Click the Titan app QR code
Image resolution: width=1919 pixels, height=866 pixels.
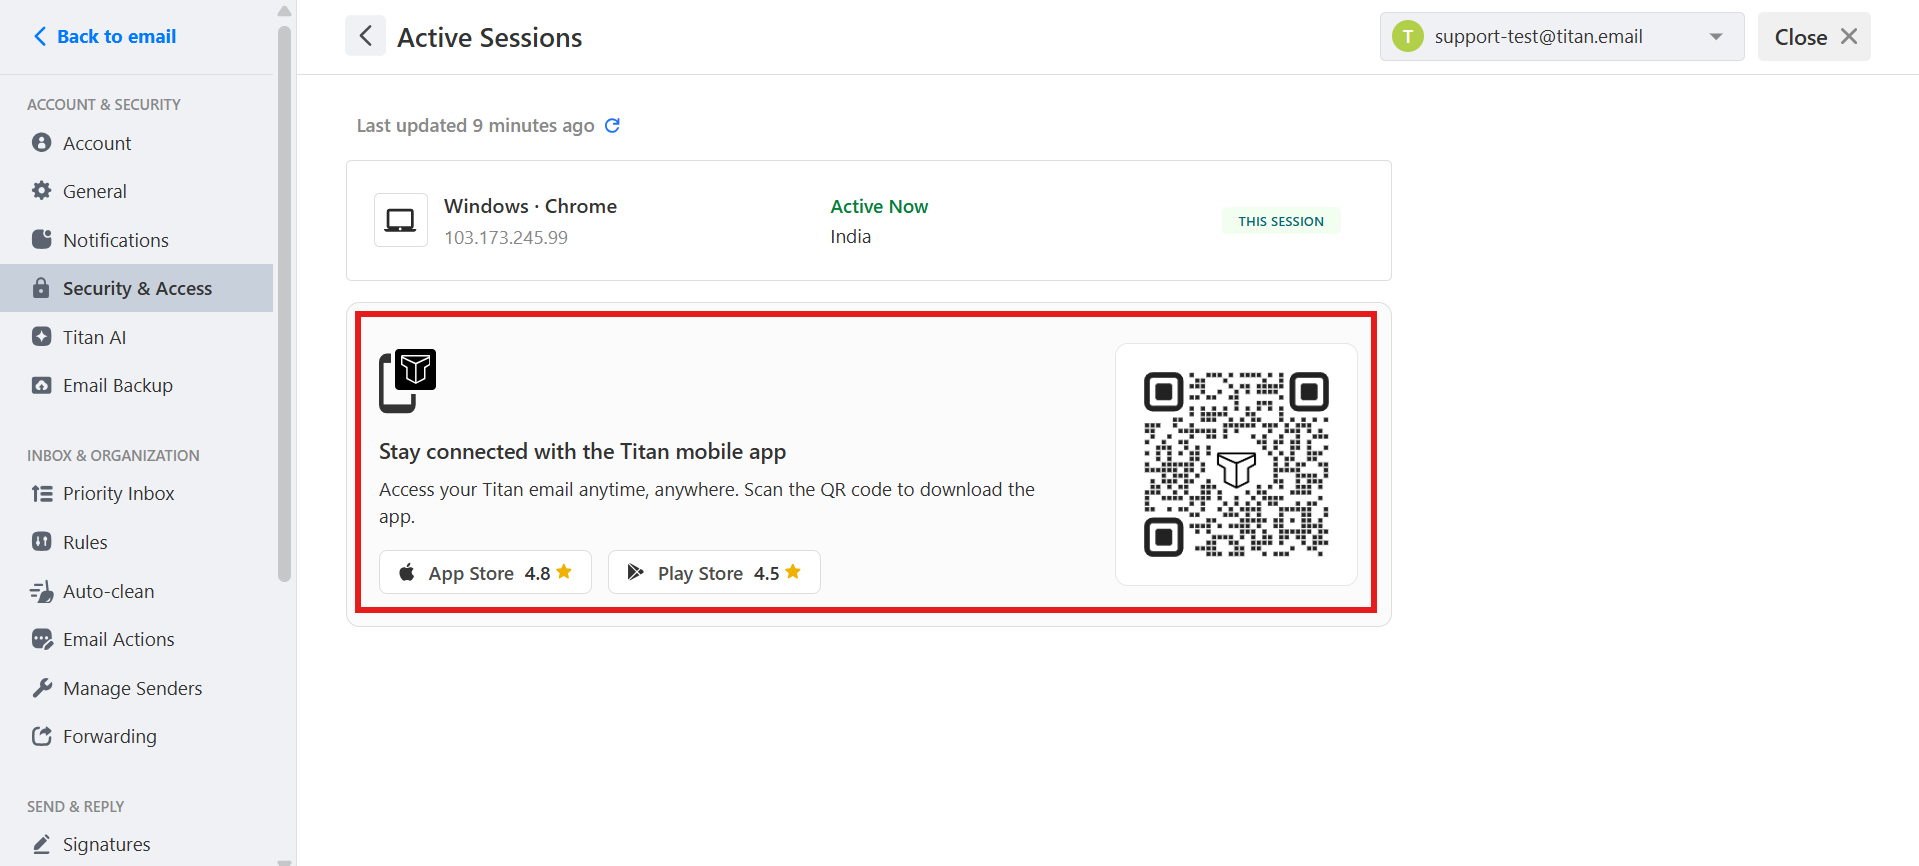[1236, 464]
